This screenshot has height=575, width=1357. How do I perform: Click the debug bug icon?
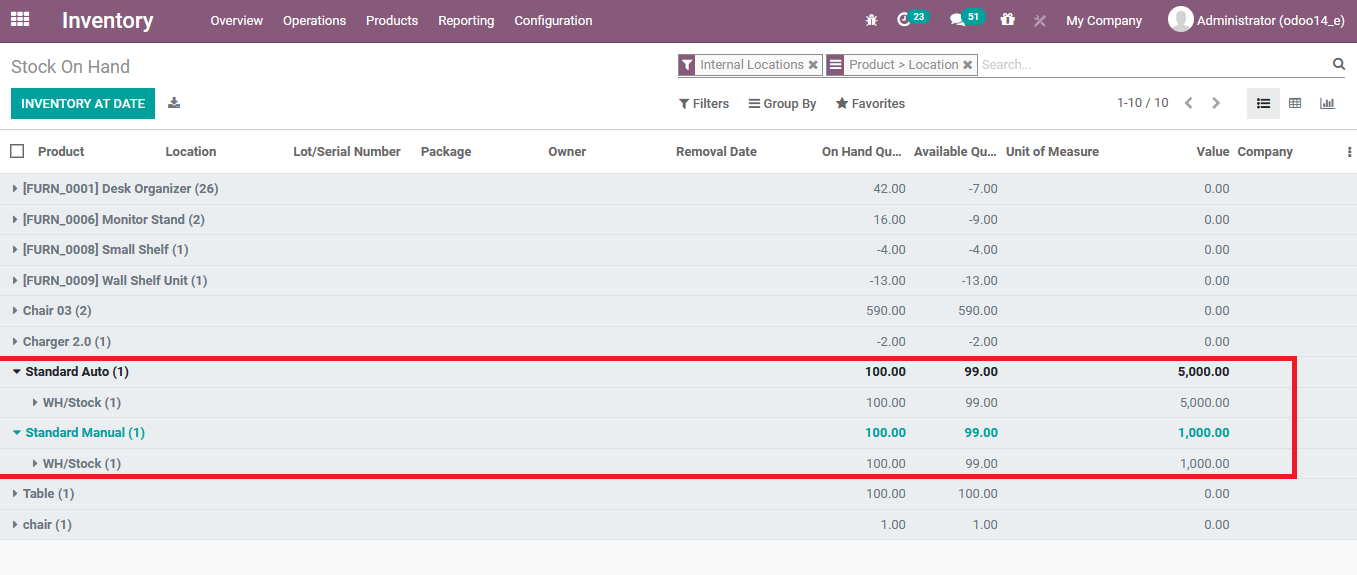tap(871, 20)
